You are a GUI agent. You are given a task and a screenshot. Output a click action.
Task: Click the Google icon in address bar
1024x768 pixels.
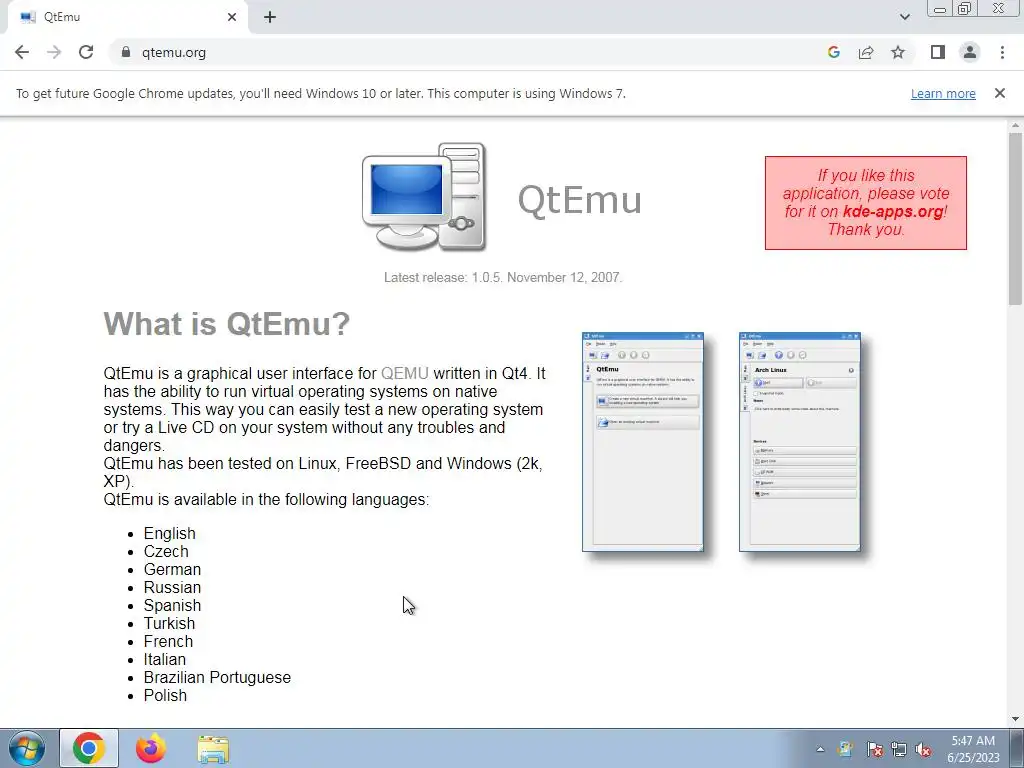coord(833,52)
